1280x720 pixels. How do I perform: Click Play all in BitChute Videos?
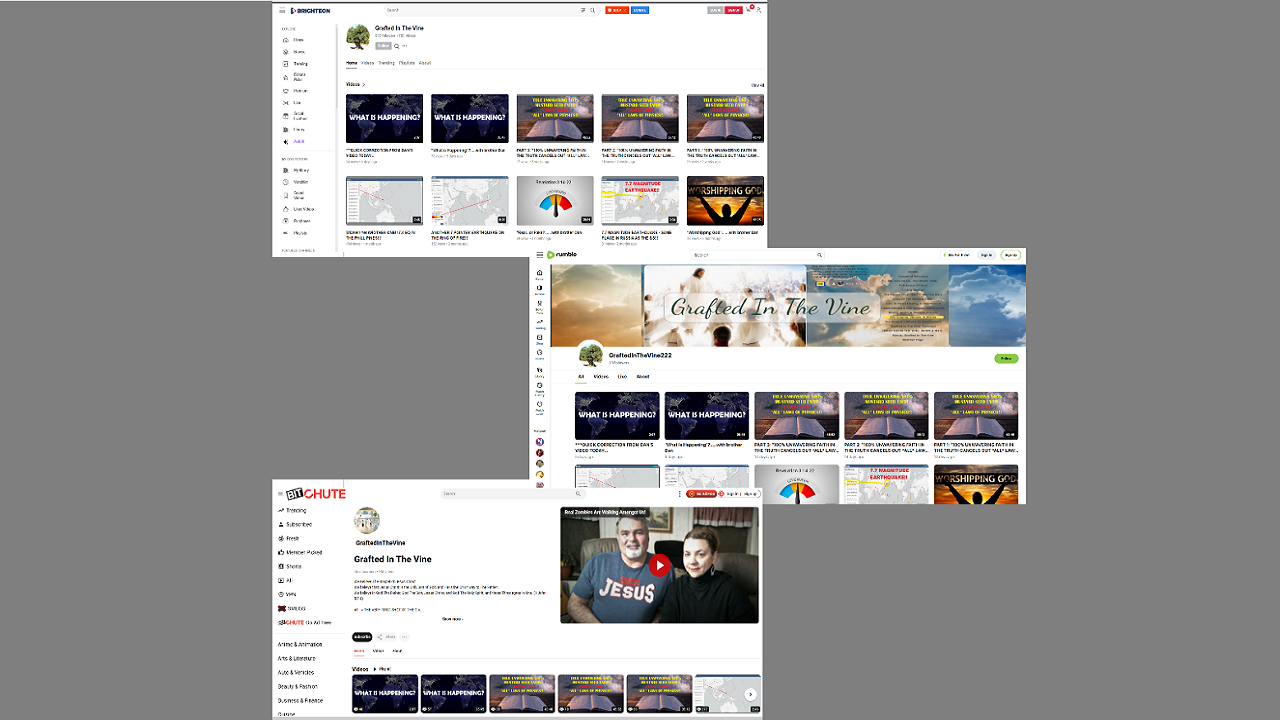384,668
